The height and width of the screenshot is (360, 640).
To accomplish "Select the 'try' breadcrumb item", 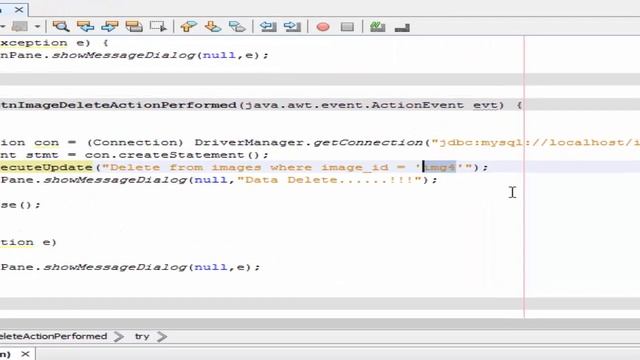I will pyautogui.click(x=142, y=336).
